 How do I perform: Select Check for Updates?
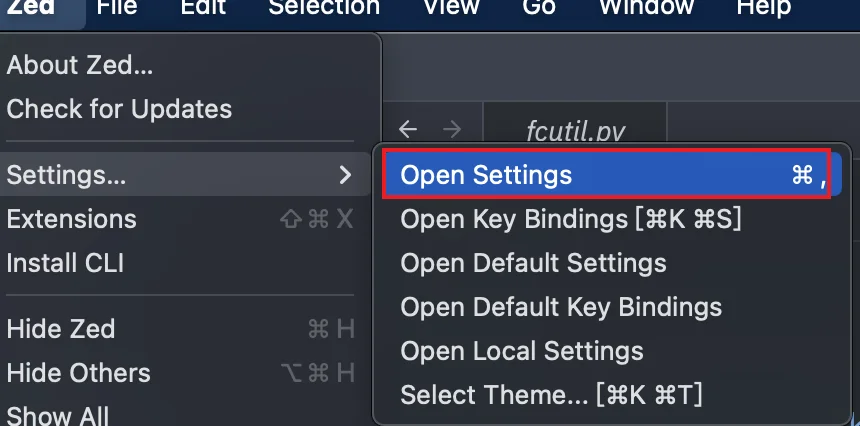[x=119, y=109]
